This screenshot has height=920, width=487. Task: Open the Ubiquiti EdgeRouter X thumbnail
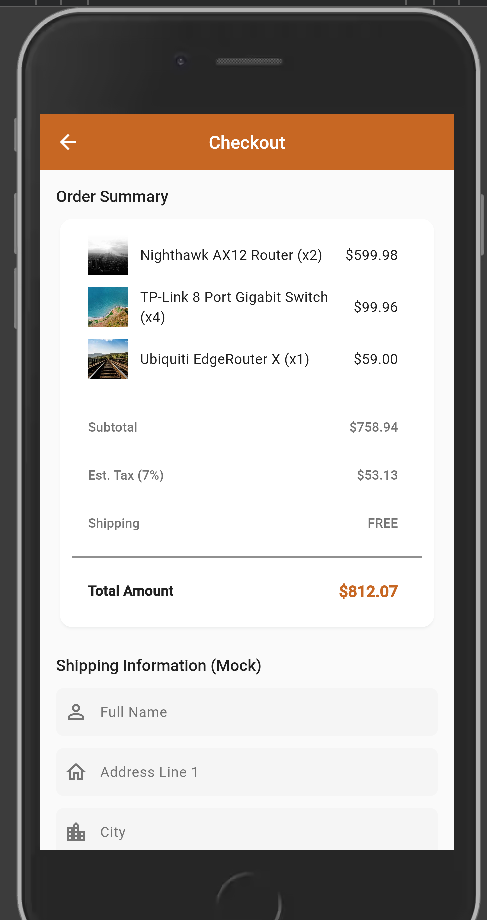tap(108, 358)
